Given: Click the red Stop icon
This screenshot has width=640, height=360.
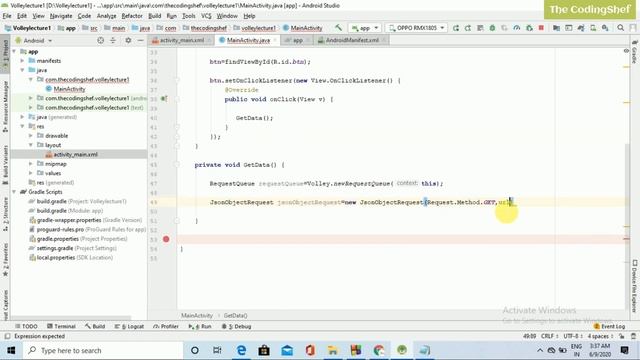Looking at the screenshot, I should (541, 28).
